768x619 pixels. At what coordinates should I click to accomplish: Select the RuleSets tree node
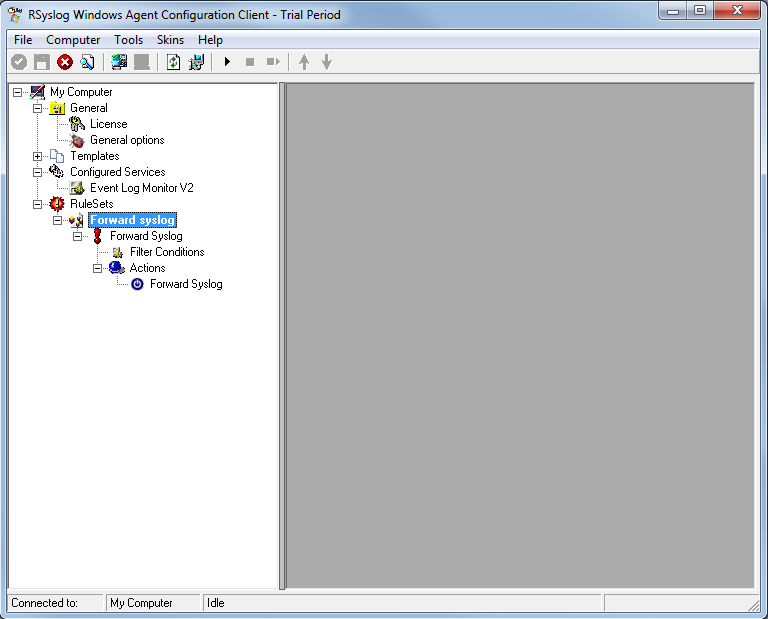click(x=92, y=204)
